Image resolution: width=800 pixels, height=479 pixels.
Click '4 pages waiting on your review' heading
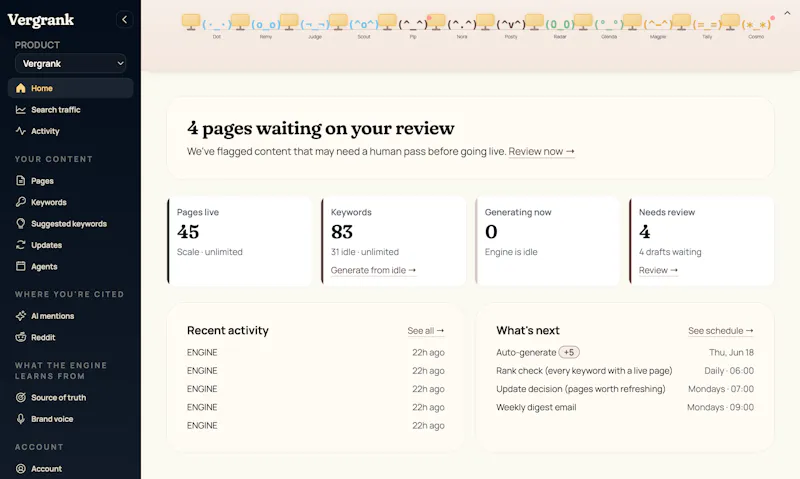(x=320, y=128)
